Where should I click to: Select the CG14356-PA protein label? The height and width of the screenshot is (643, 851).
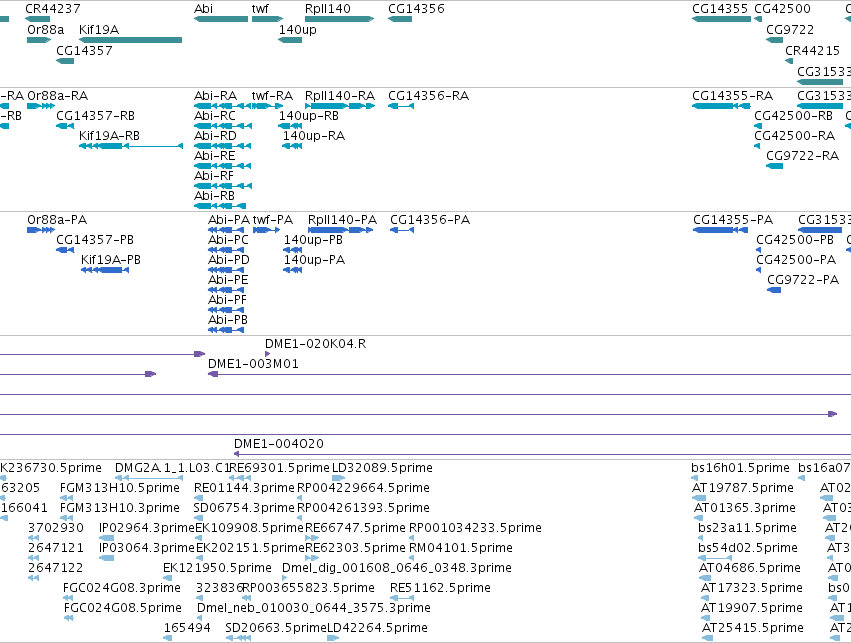[430, 220]
